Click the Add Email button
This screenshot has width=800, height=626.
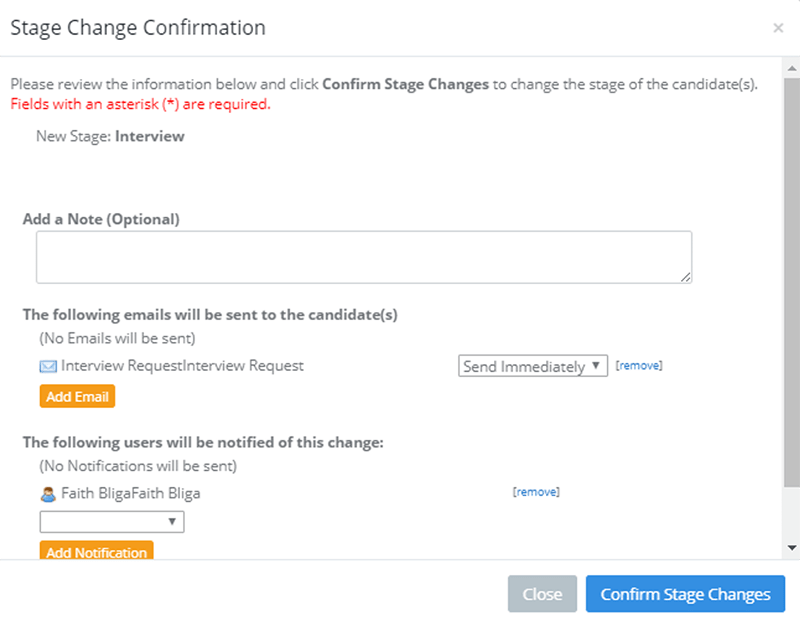point(77,396)
